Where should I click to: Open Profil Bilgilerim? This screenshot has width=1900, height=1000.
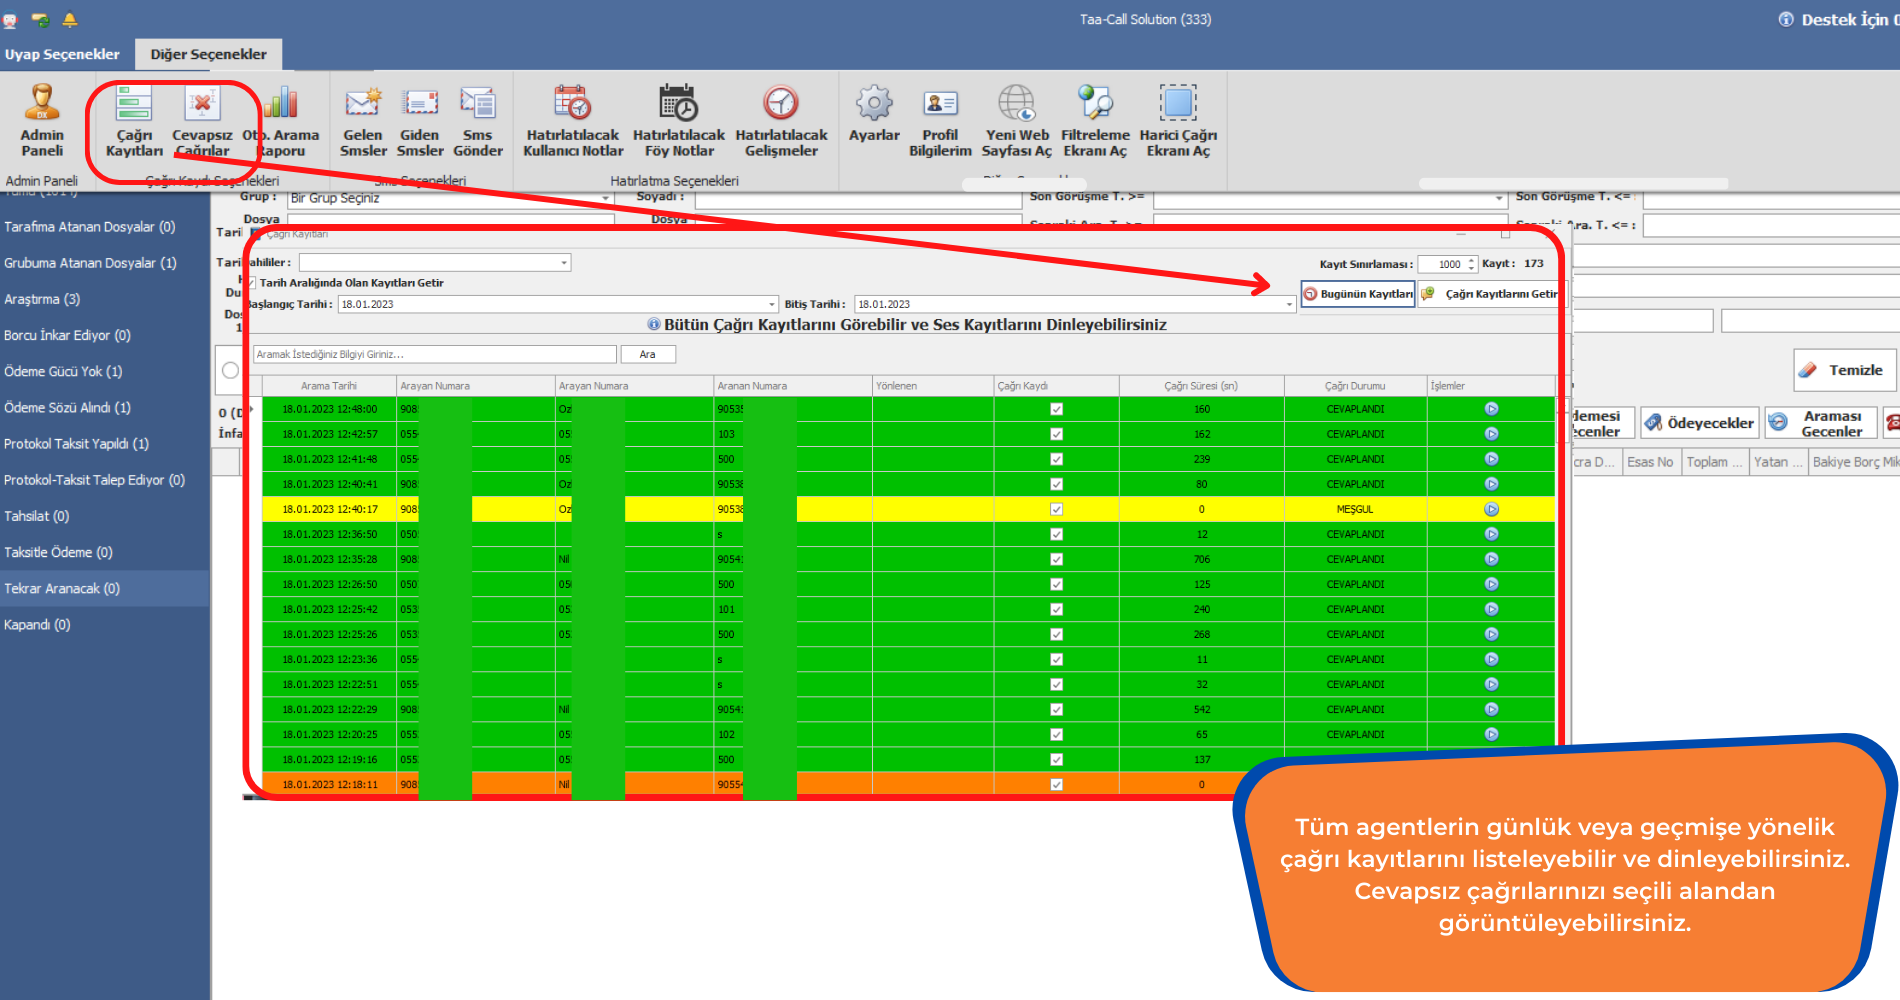click(x=940, y=121)
